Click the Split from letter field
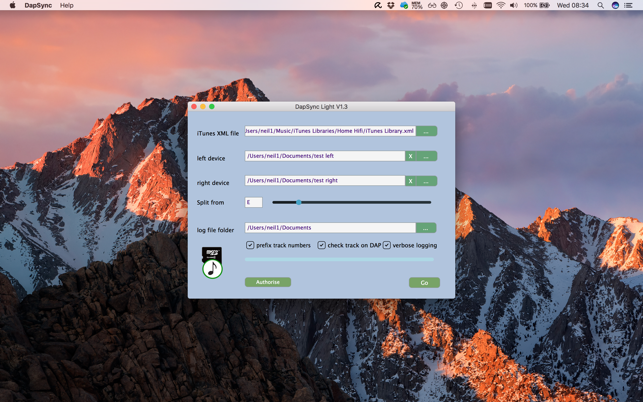The height and width of the screenshot is (402, 643). 253,202
